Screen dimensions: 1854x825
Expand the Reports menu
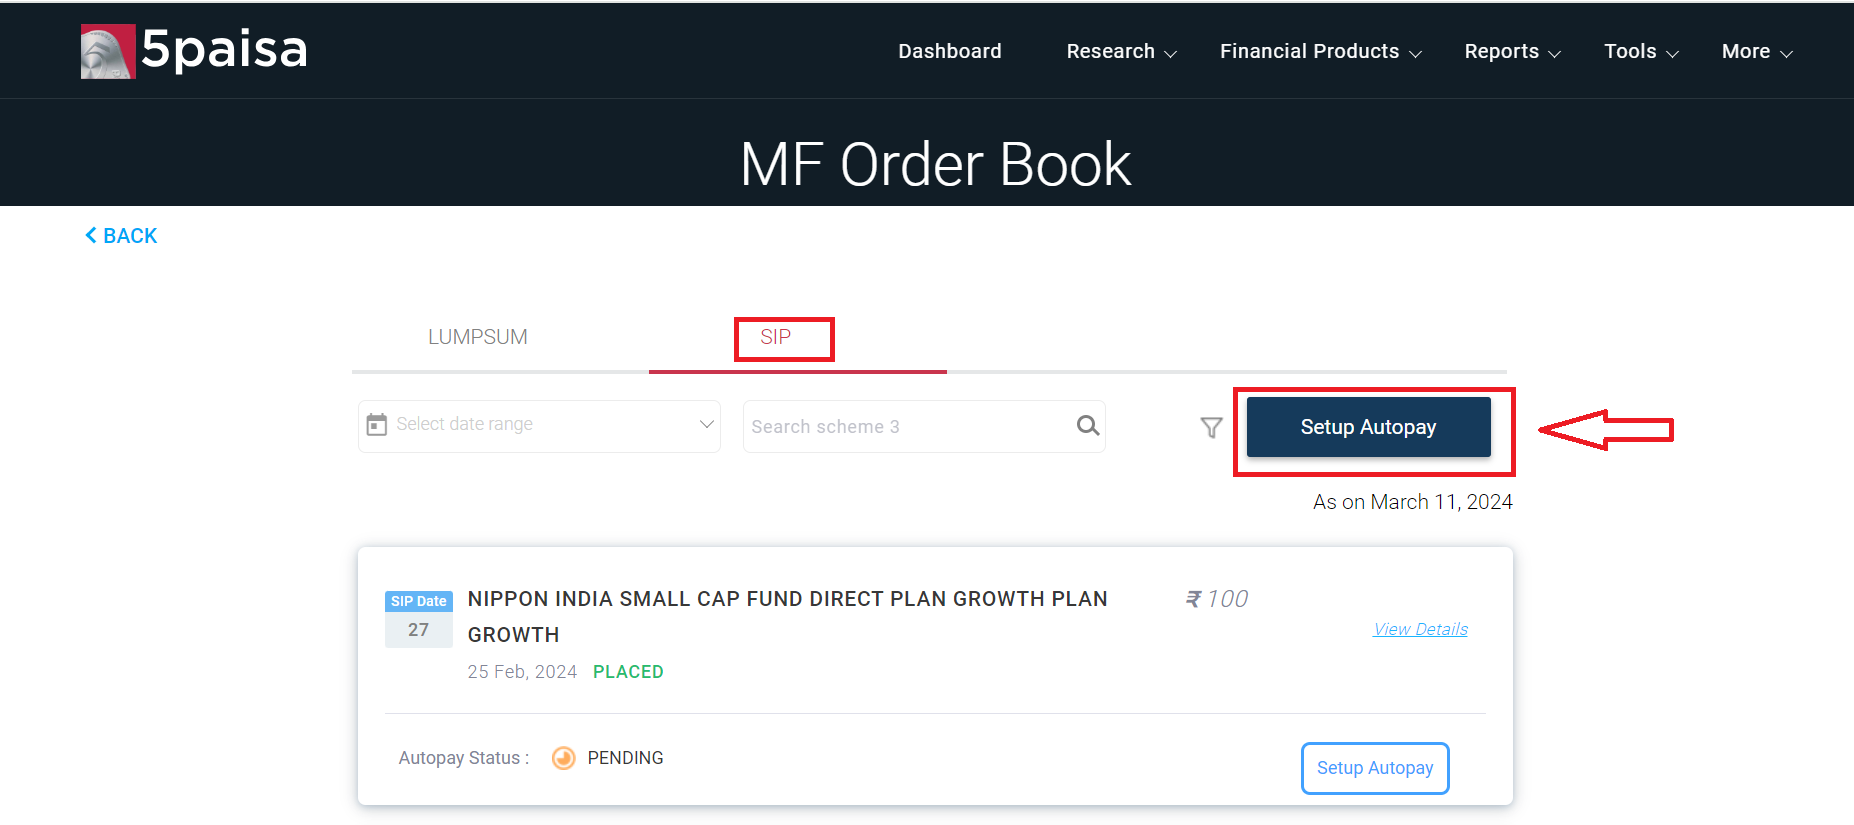click(1512, 51)
